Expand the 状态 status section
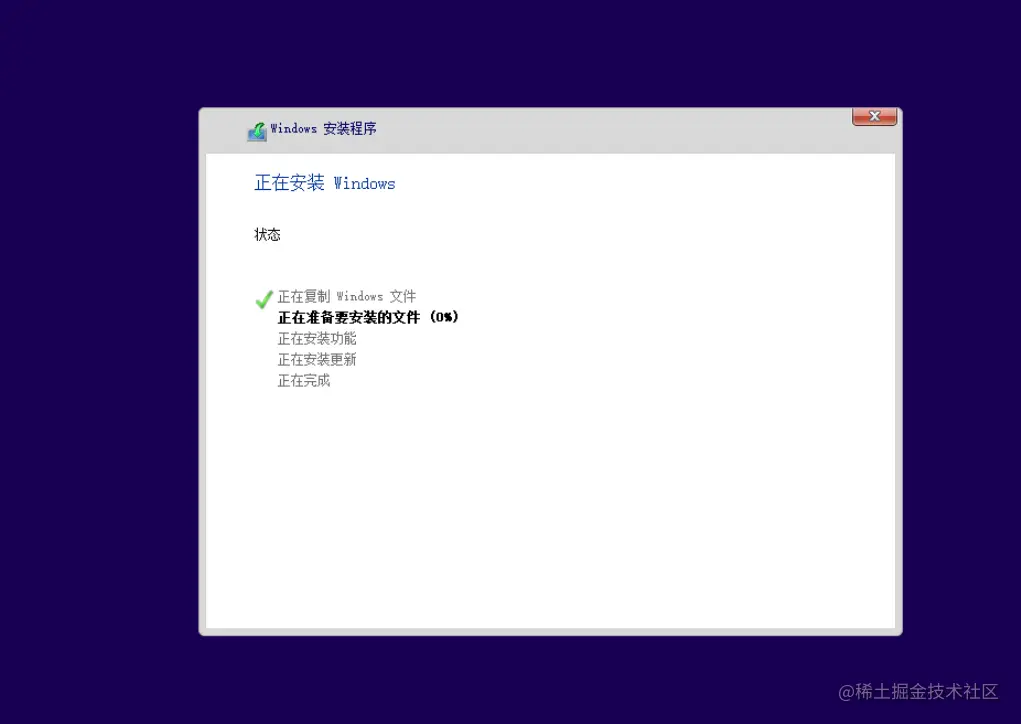Viewport: 1021px width, 724px height. tap(267, 234)
